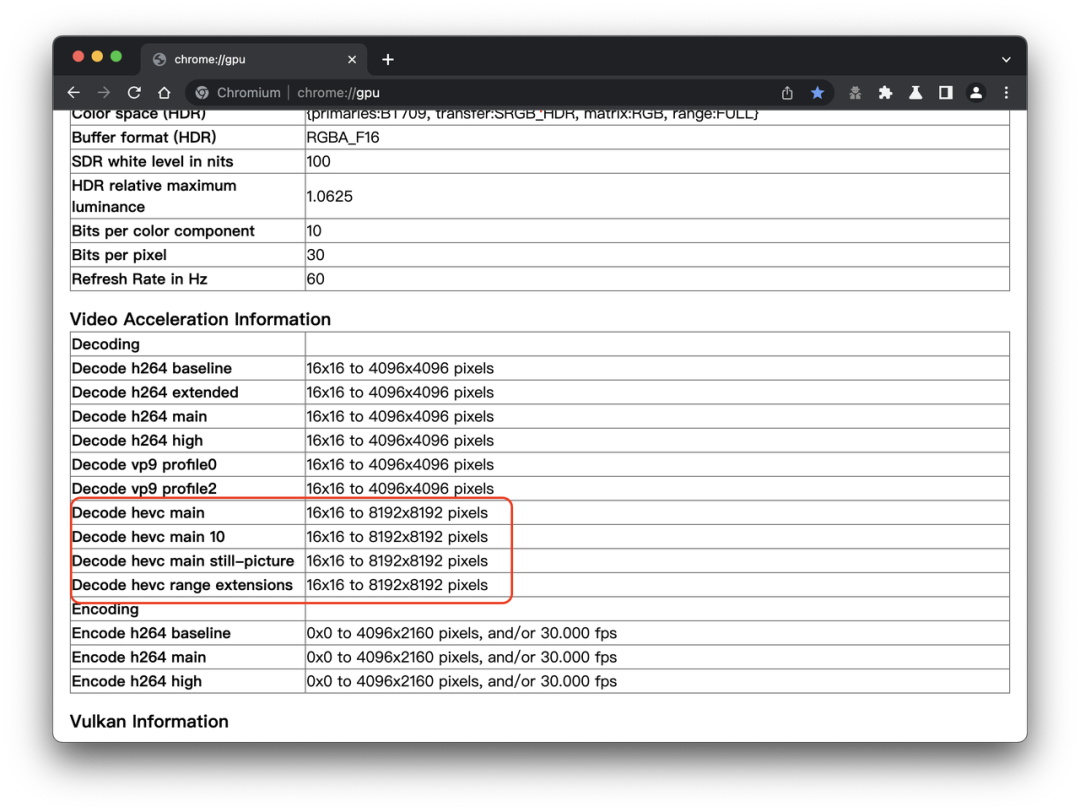Select Encode h264 high resolution and fps value
This screenshot has width=1080, height=812.
click(461, 681)
